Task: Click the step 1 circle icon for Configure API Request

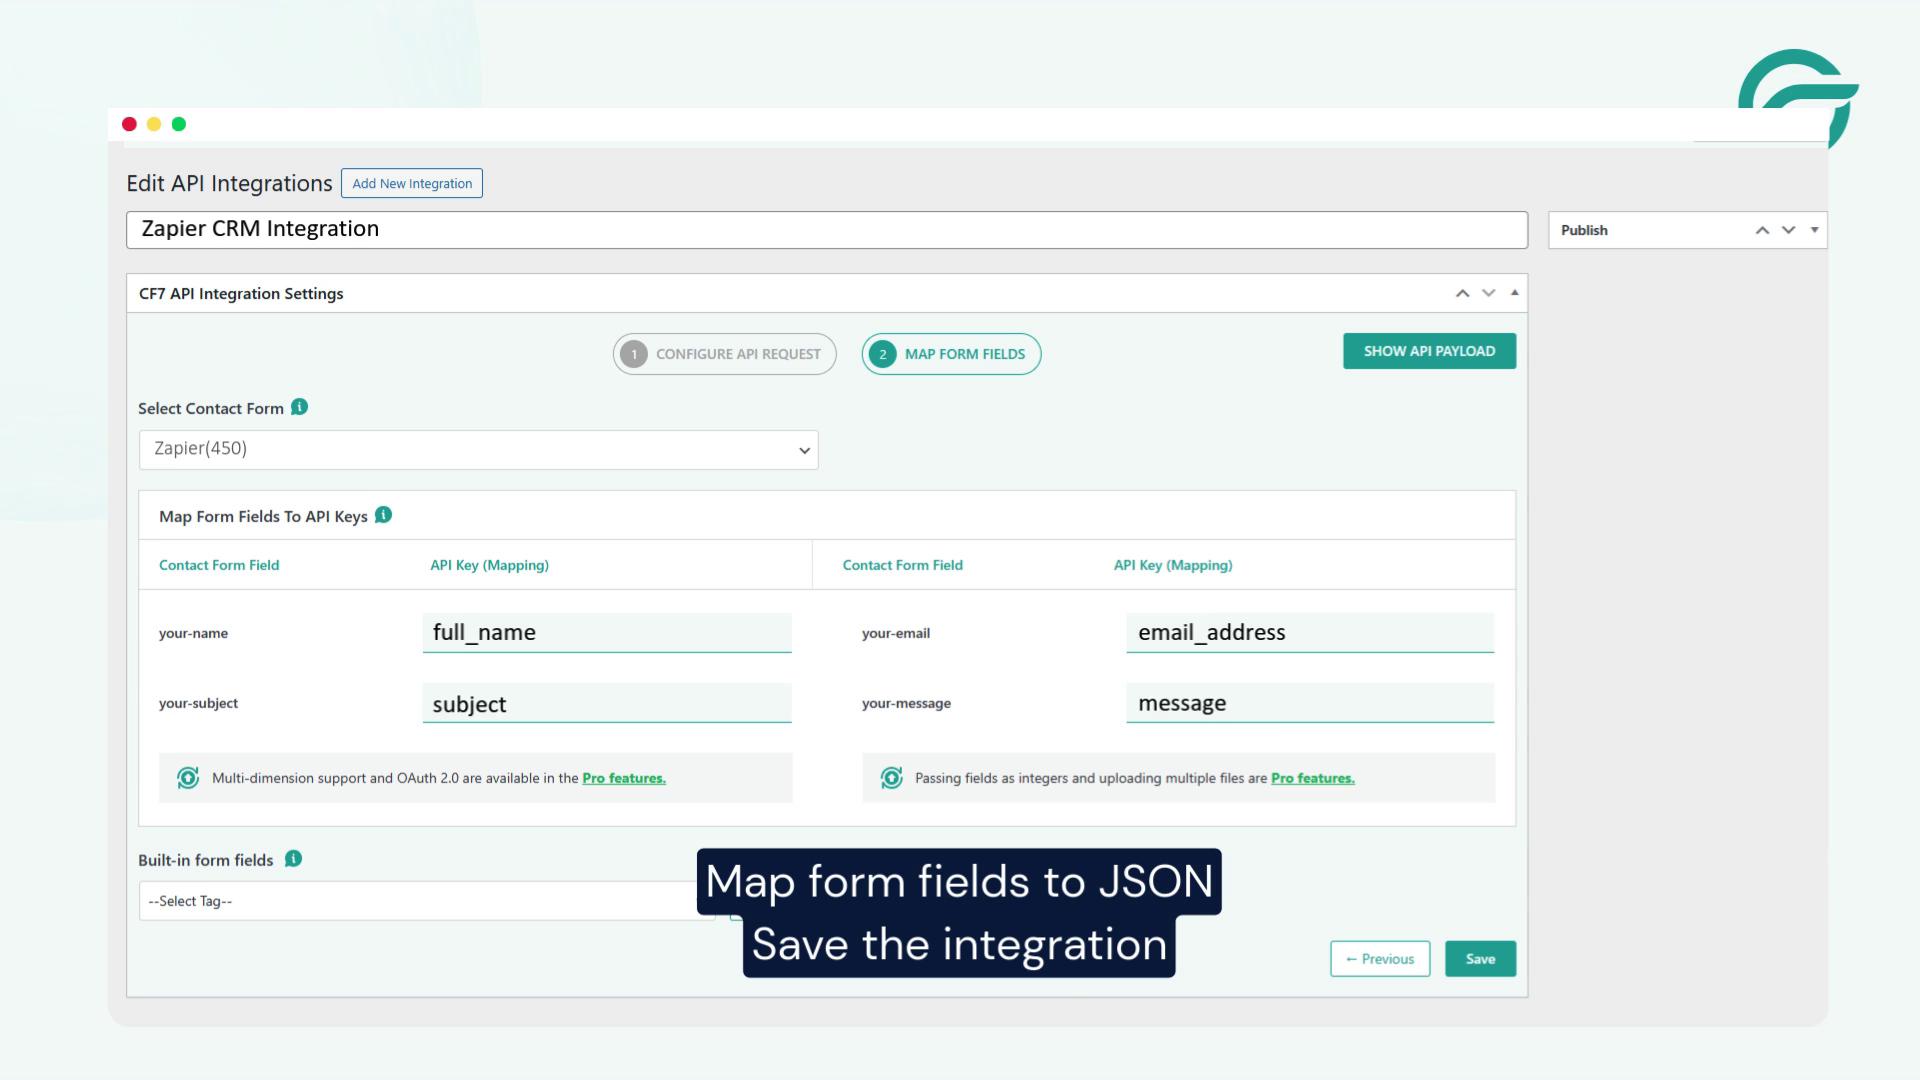Action: (x=635, y=353)
